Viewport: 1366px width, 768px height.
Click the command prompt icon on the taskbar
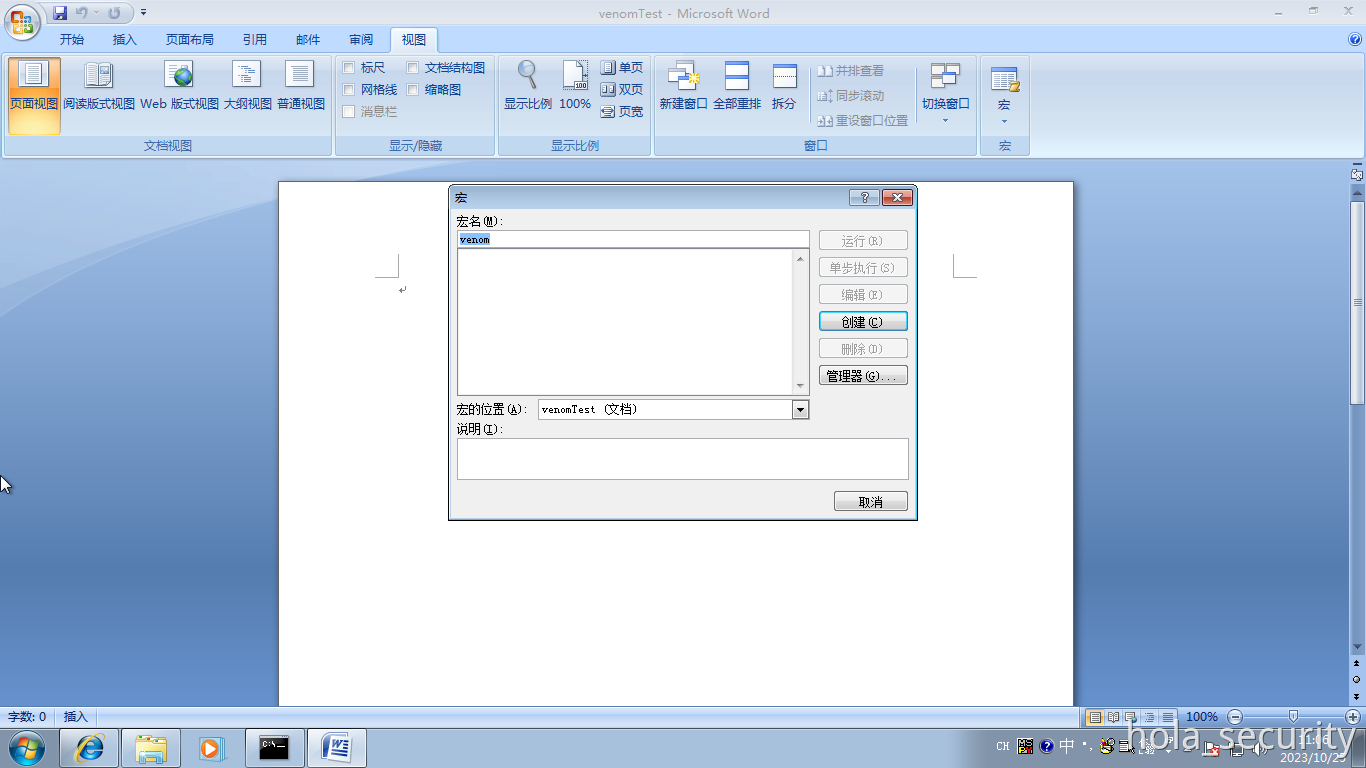(x=273, y=747)
